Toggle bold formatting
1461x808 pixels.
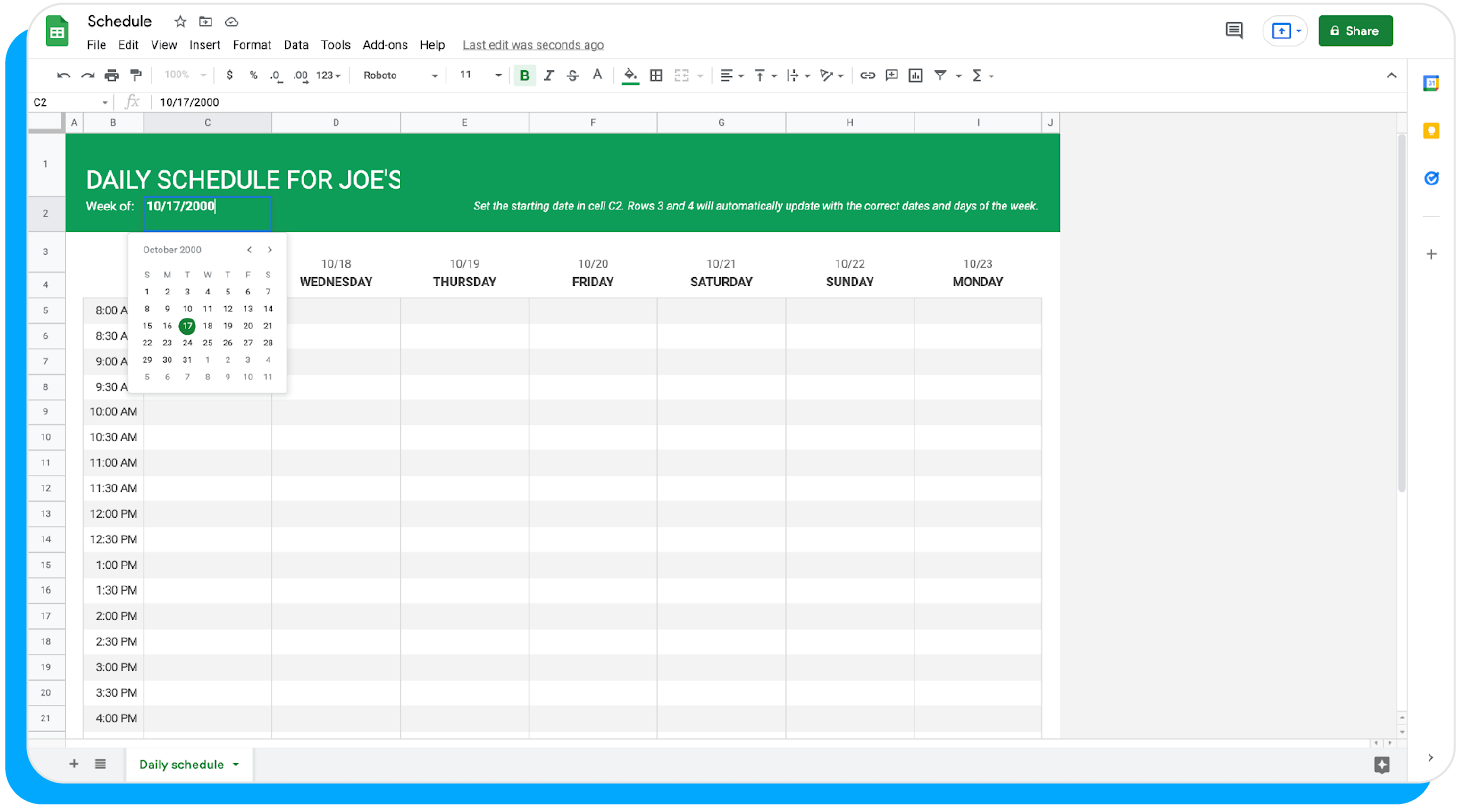pyautogui.click(x=524, y=76)
